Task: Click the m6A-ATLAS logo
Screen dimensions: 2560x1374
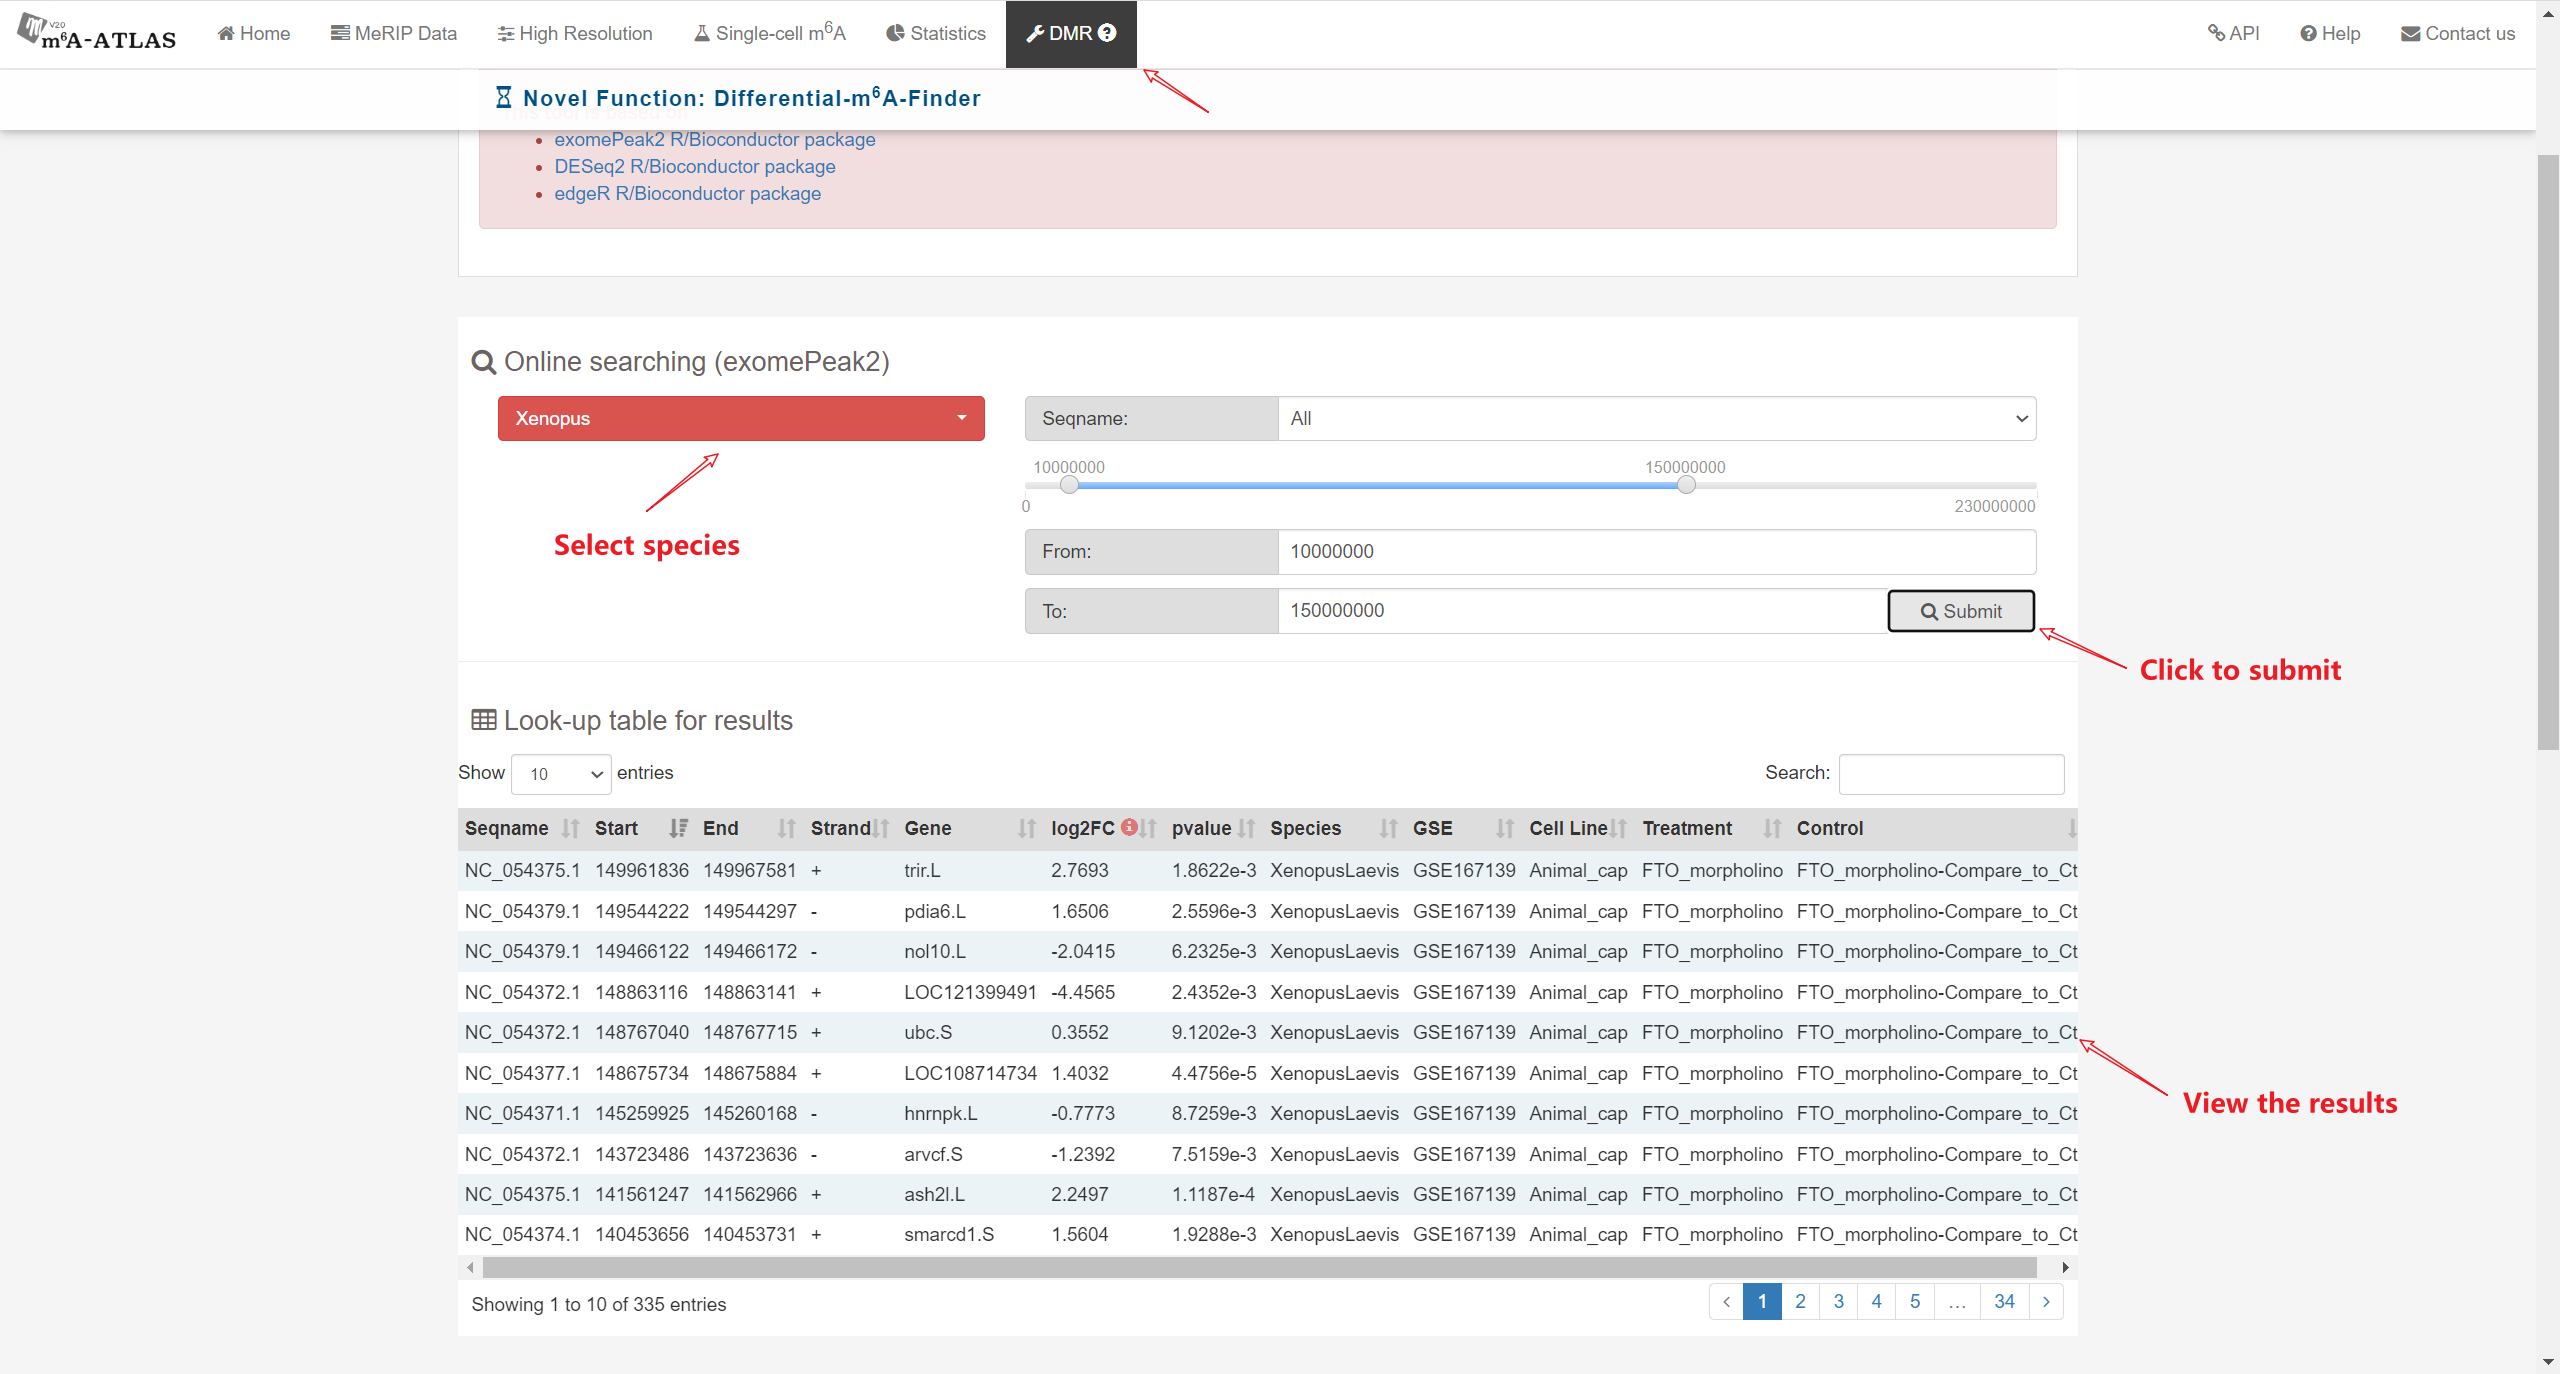Action: coord(96,32)
